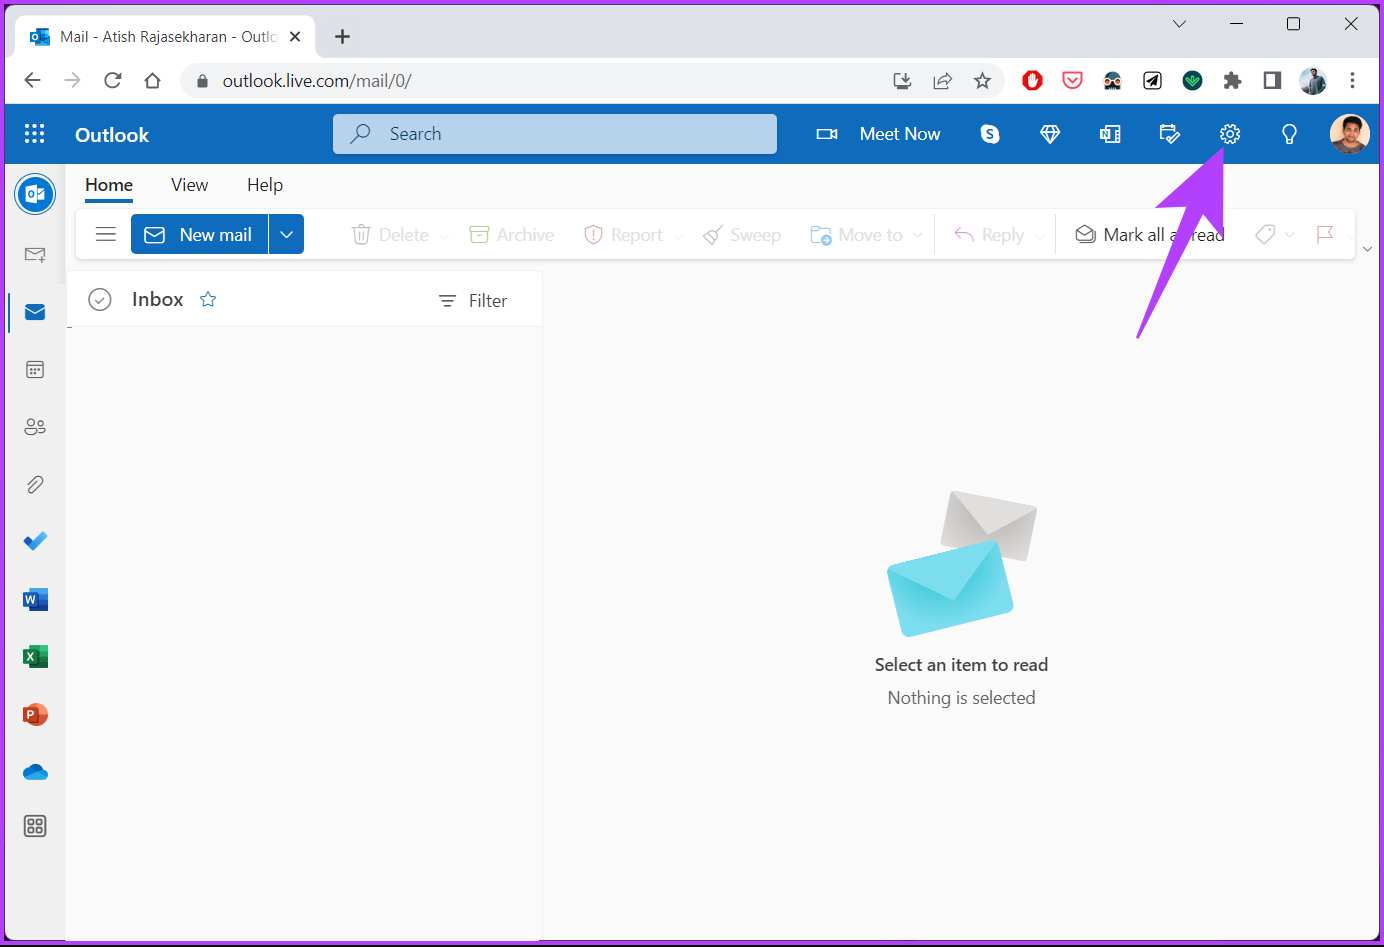
Task: Open To Do checkmark app
Action: [x=35, y=541]
